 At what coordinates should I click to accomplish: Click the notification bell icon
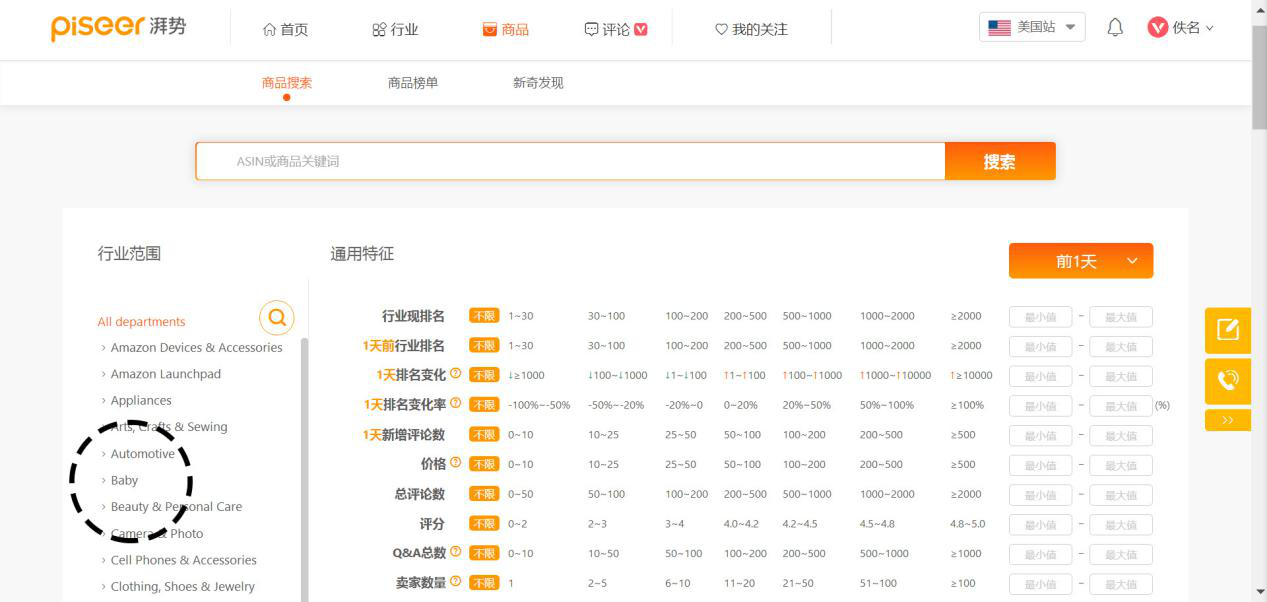pos(1115,28)
